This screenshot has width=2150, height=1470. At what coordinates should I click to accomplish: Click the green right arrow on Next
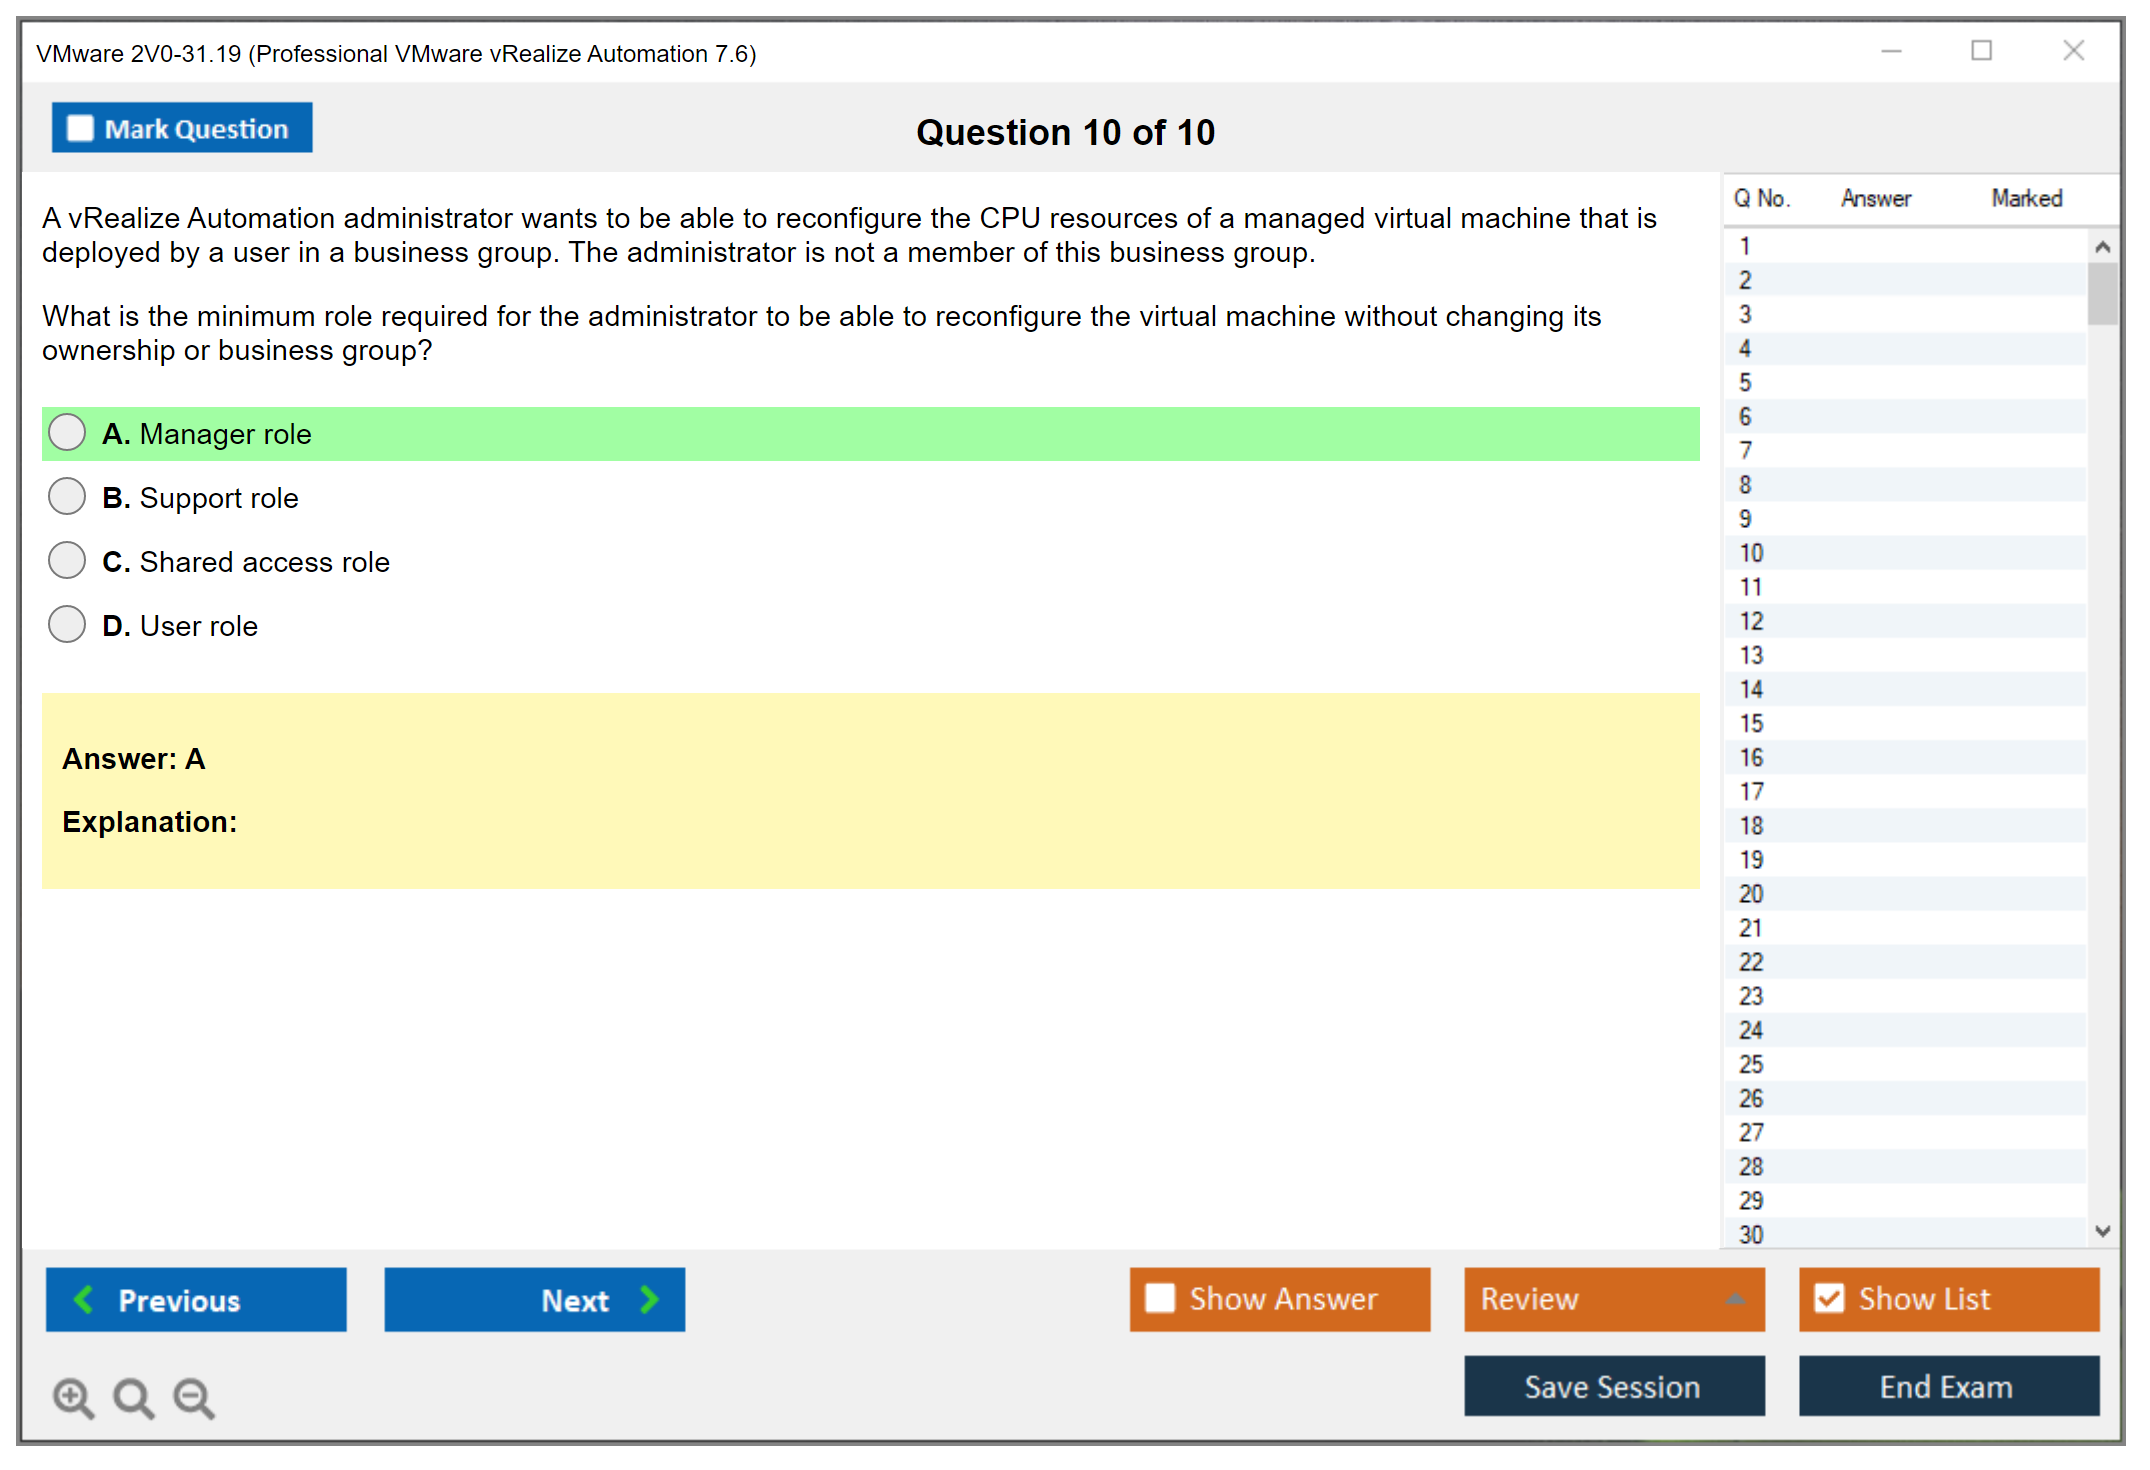(649, 1299)
